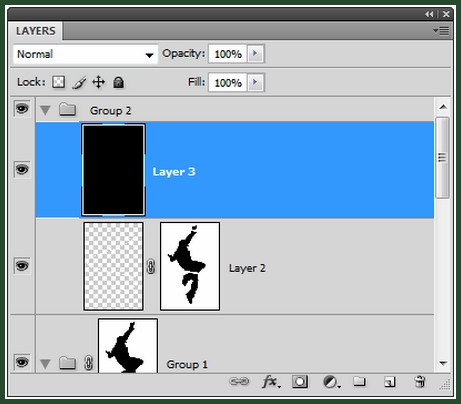
Task: Click Layer 2's transparent layer thumbnail
Action: (x=113, y=266)
